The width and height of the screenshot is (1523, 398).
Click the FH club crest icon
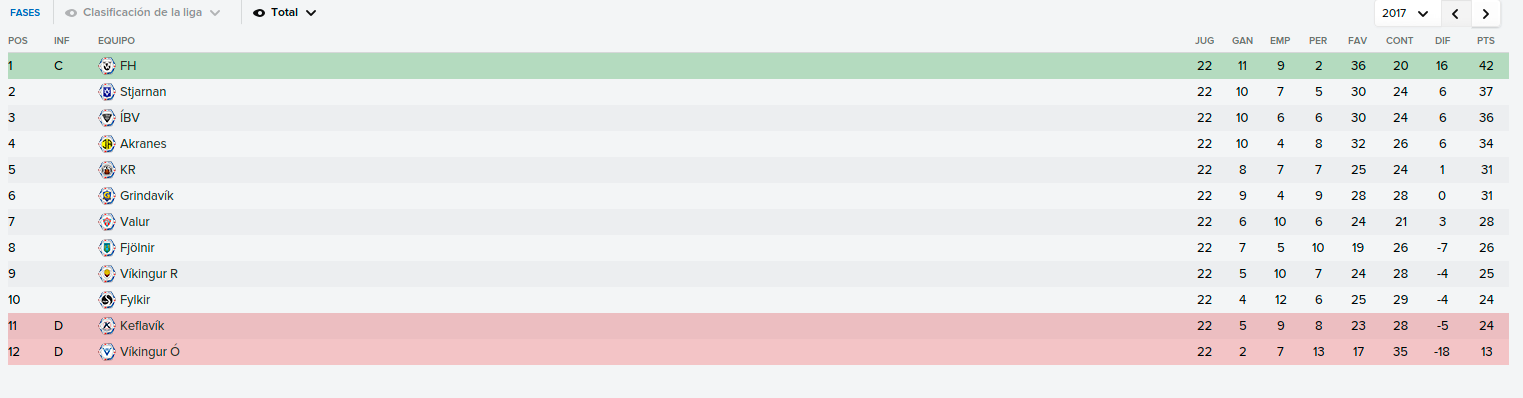pyautogui.click(x=107, y=66)
